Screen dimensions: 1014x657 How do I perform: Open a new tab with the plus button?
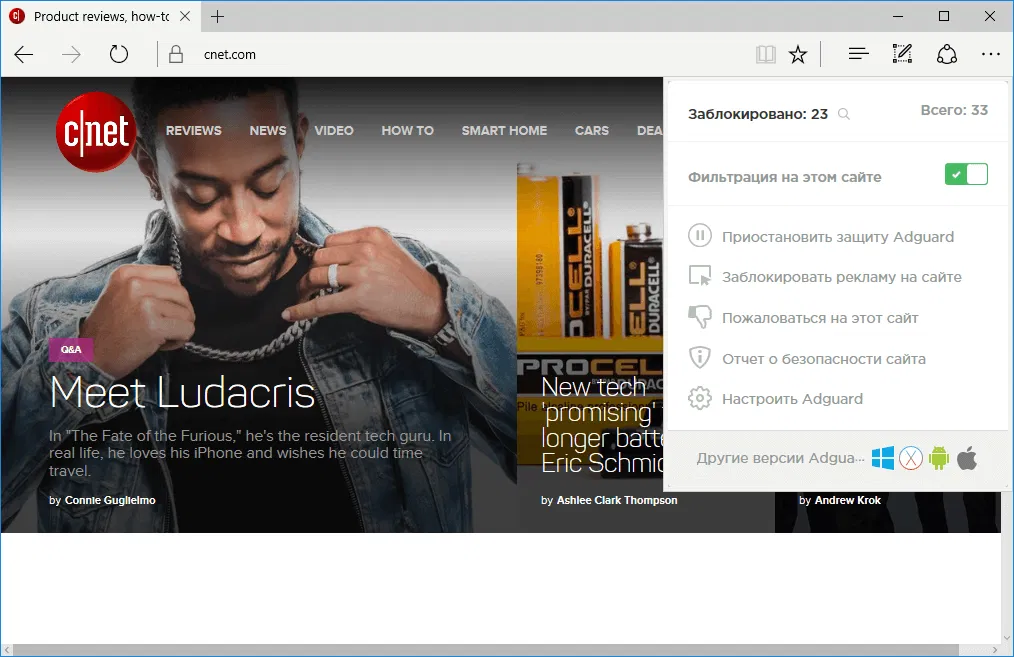[x=216, y=16]
